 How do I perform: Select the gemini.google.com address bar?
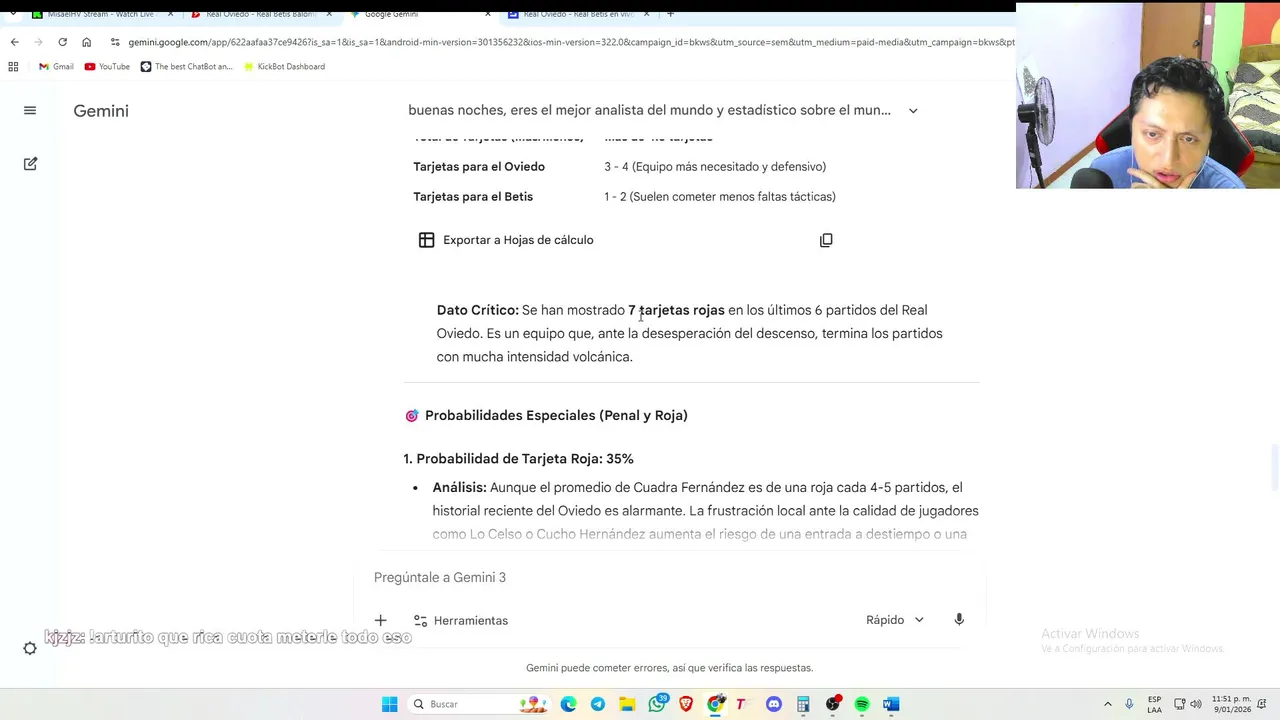tap(570, 42)
